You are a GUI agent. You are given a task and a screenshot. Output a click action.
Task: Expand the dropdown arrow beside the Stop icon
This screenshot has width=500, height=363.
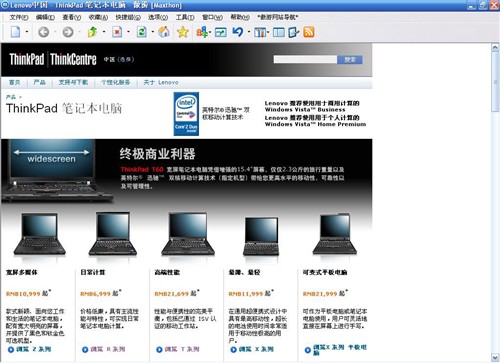[128, 32]
